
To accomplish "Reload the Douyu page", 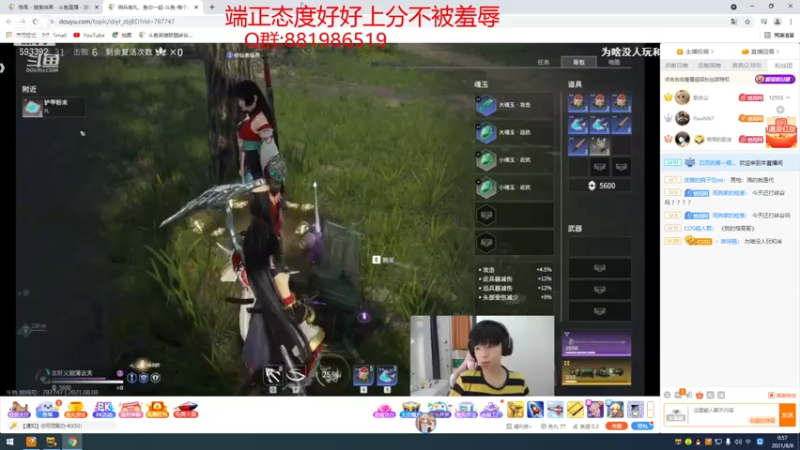I will click(x=35, y=22).
